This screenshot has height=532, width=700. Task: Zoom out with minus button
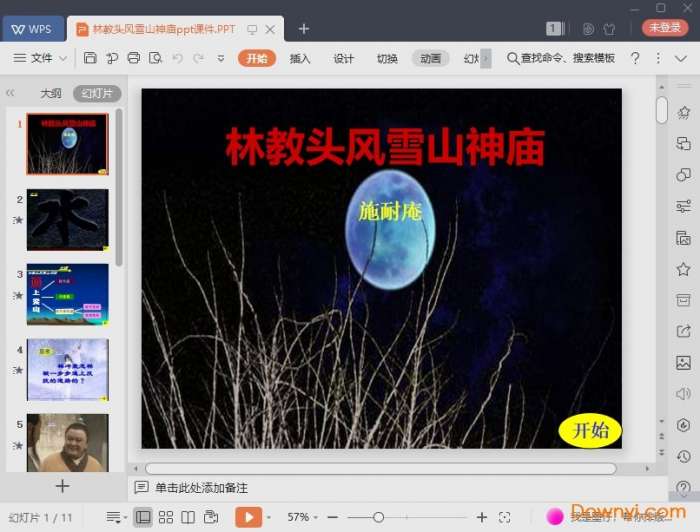click(333, 517)
